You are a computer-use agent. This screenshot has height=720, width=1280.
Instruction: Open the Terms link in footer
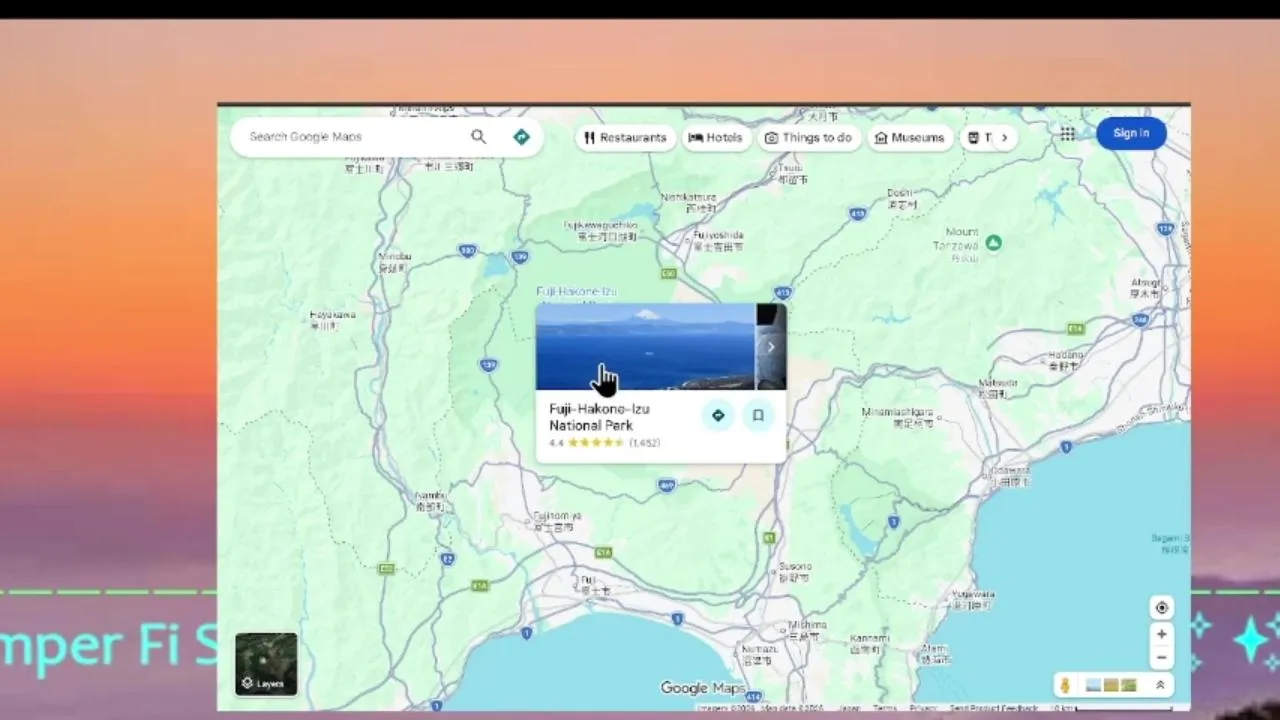pos(885,708)
